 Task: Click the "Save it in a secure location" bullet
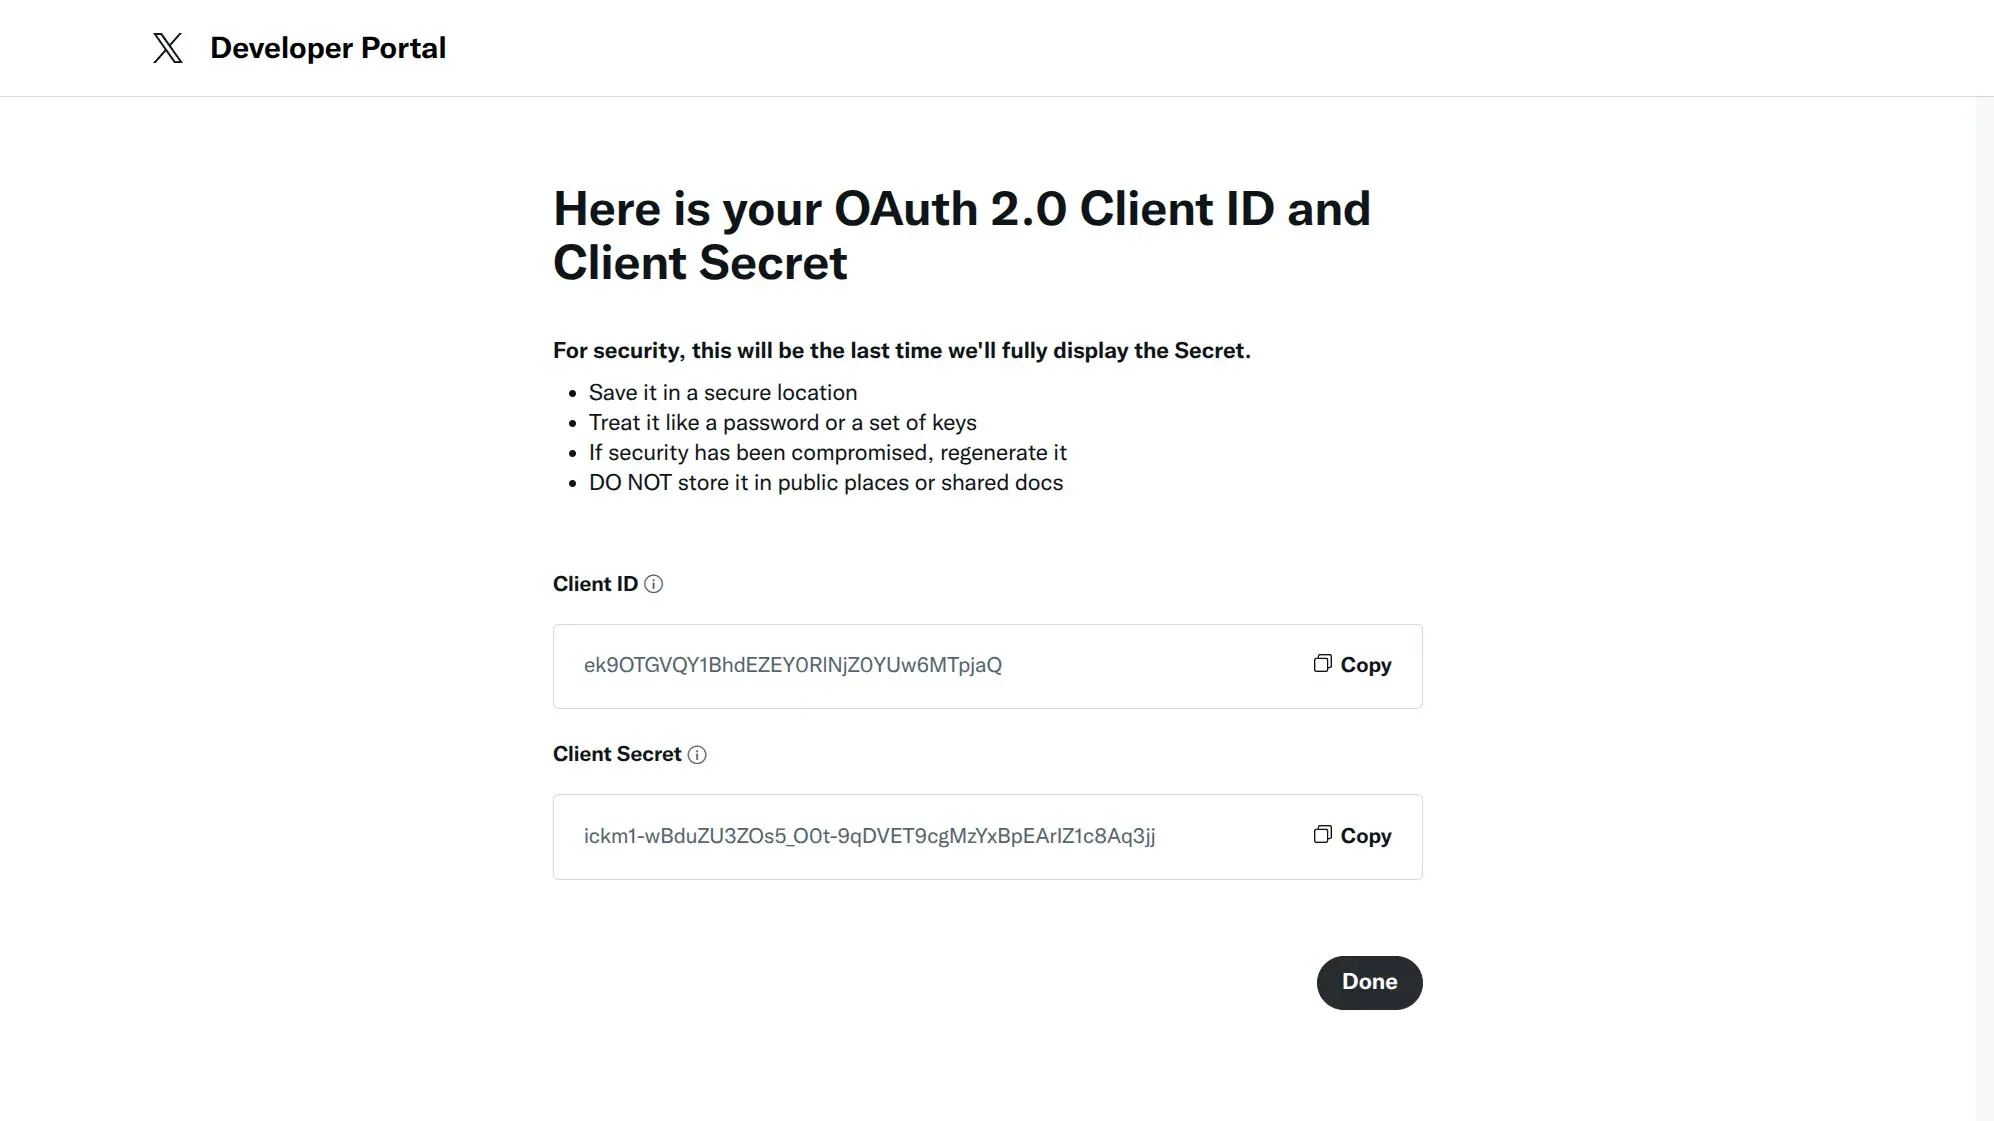722,393
